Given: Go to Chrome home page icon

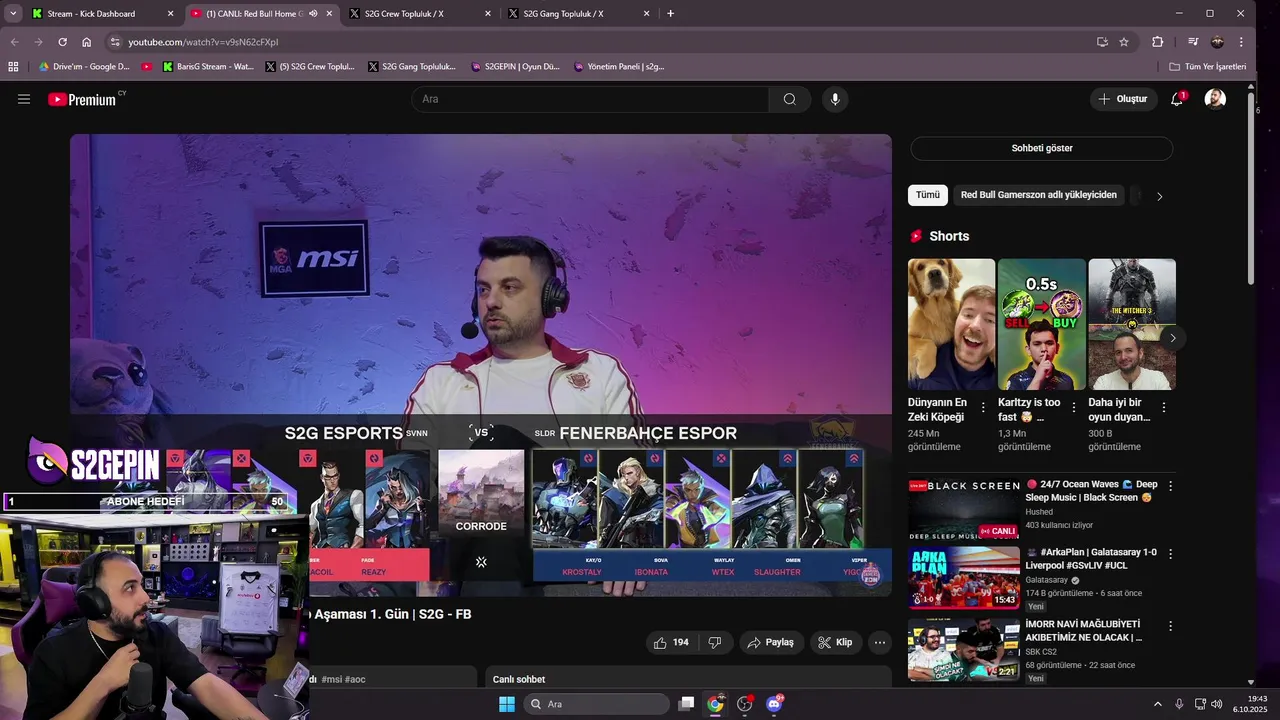Looking at the screenshot, I should (87, 42).
